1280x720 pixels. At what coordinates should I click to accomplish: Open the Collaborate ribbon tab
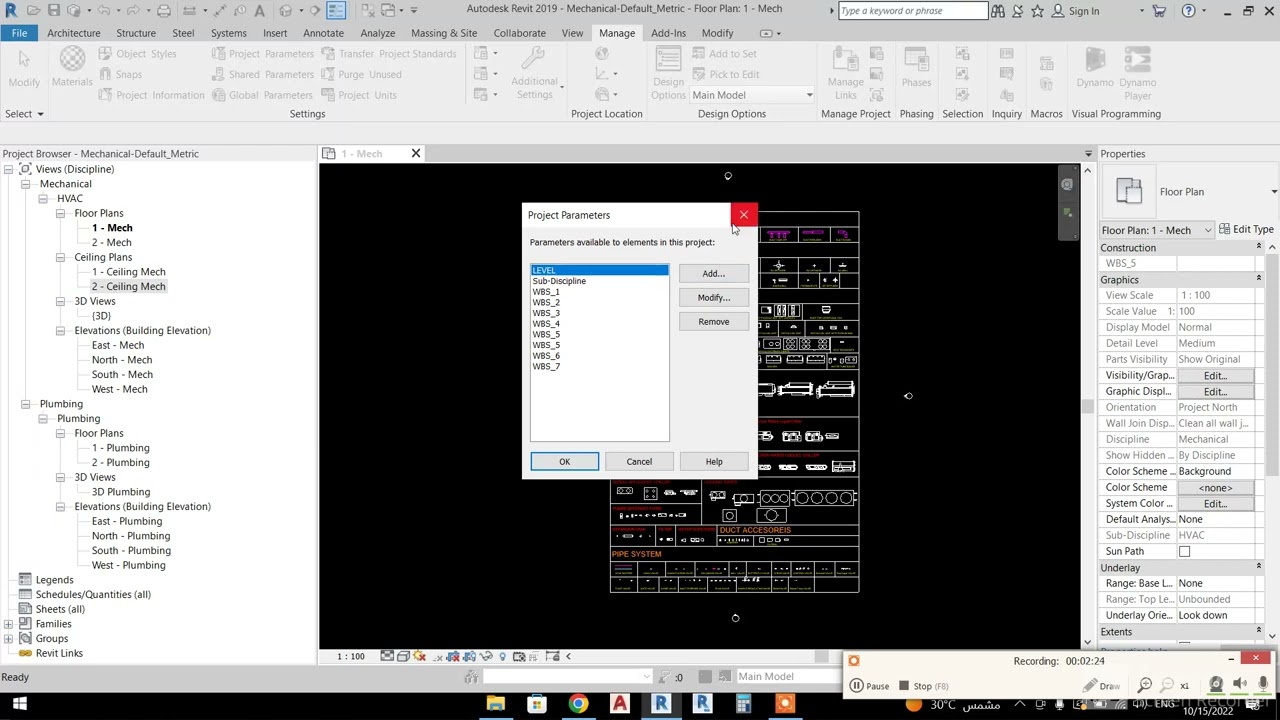coord(519,33)
